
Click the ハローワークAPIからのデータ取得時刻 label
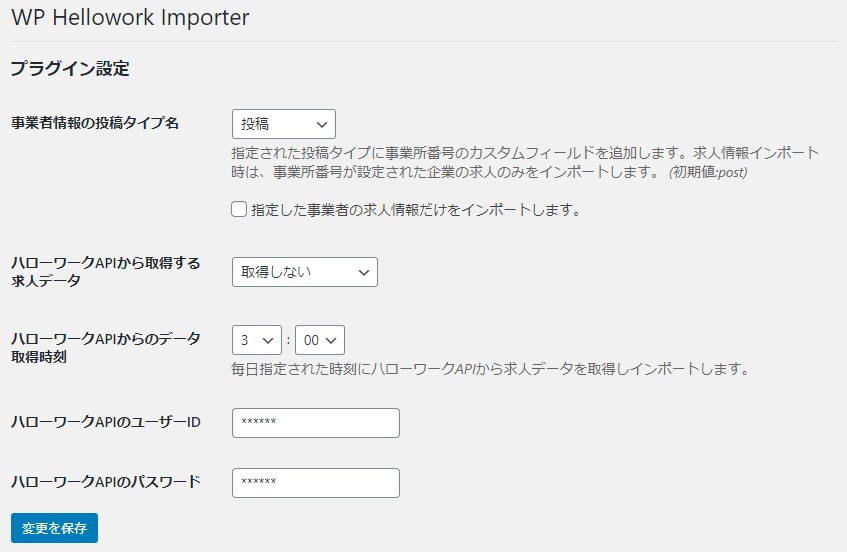105,347
